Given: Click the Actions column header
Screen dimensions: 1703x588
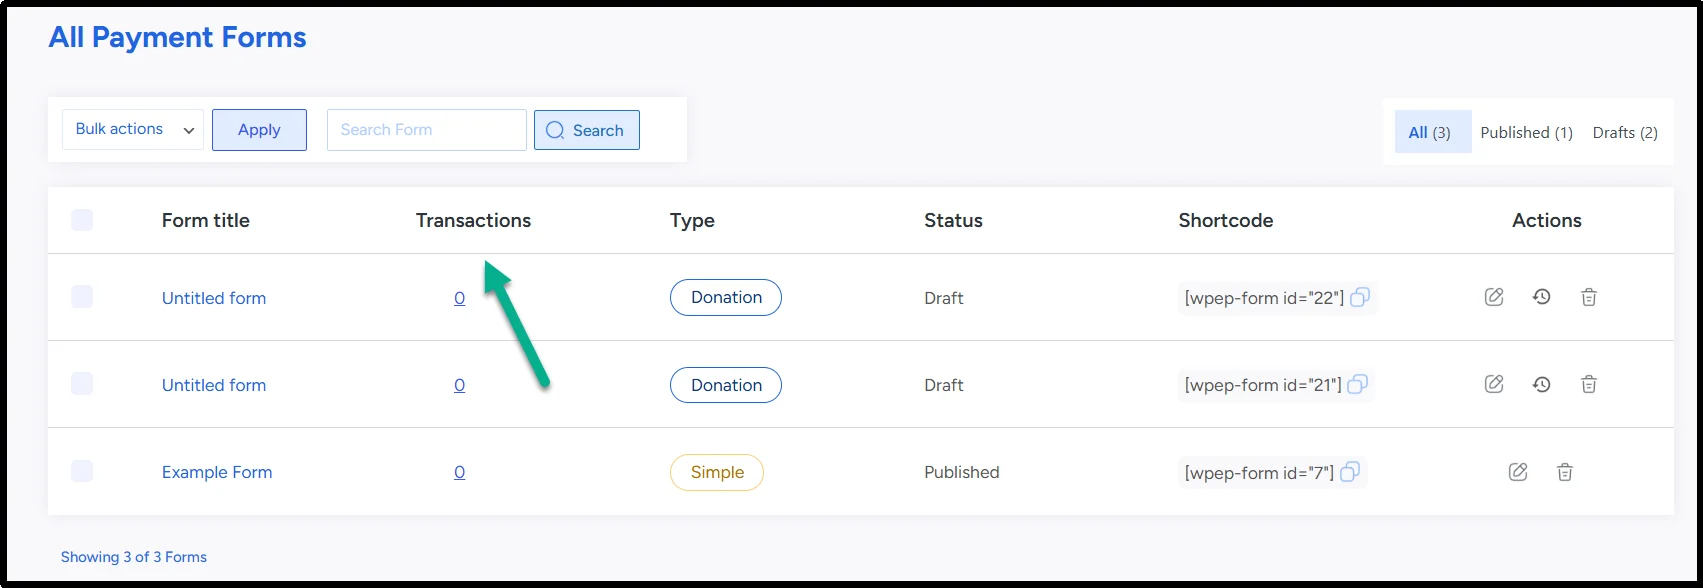Looking at the screenshot, I should 1547,221.
